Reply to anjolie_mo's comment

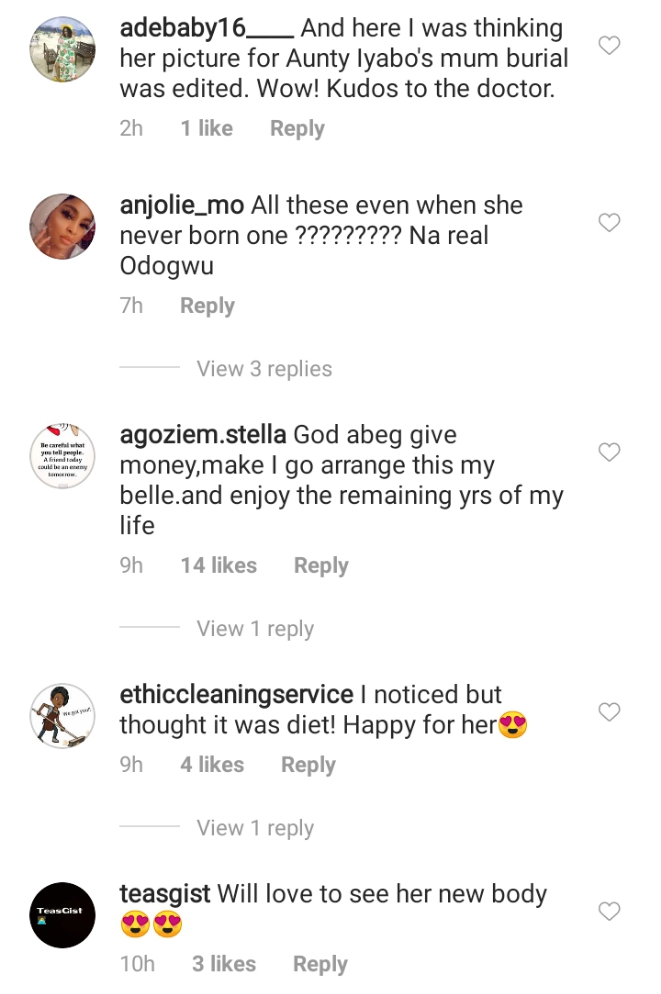click(x=207, y=306)
